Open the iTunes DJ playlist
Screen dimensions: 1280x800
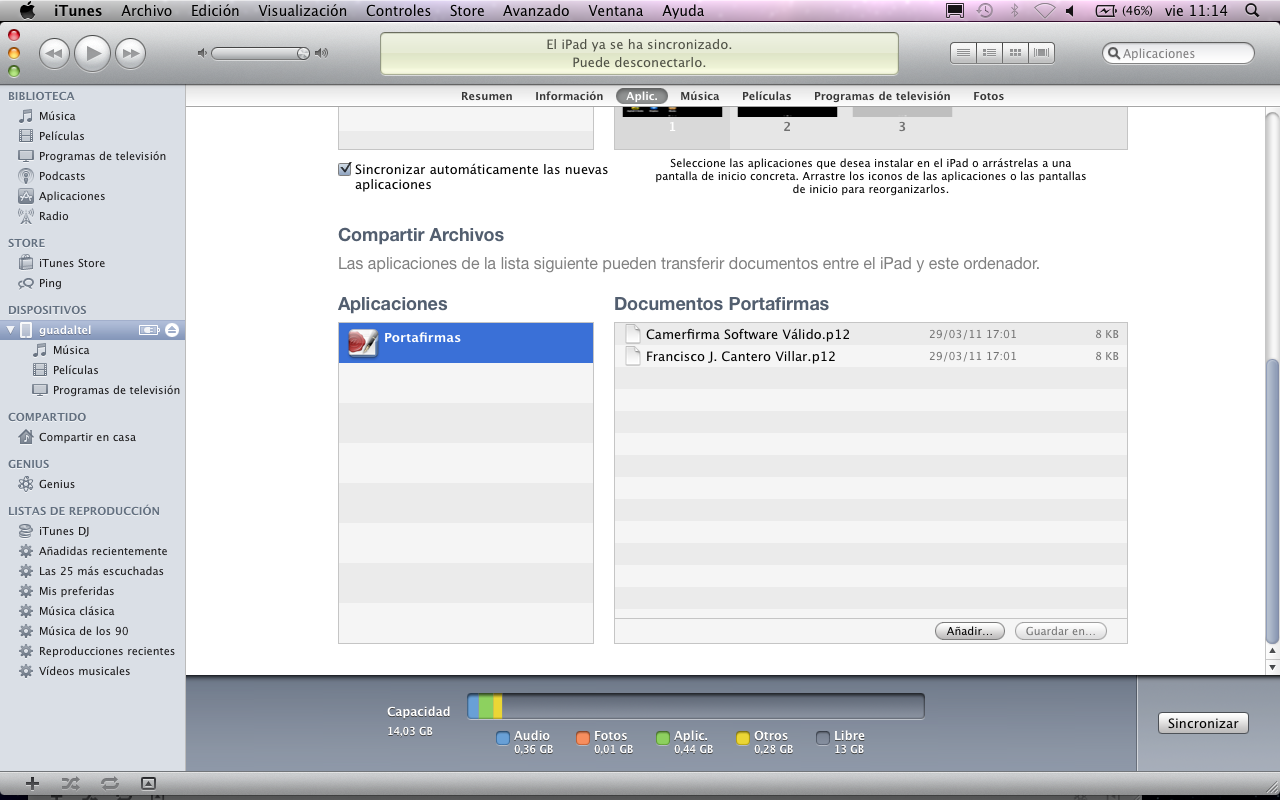(64, 531)
